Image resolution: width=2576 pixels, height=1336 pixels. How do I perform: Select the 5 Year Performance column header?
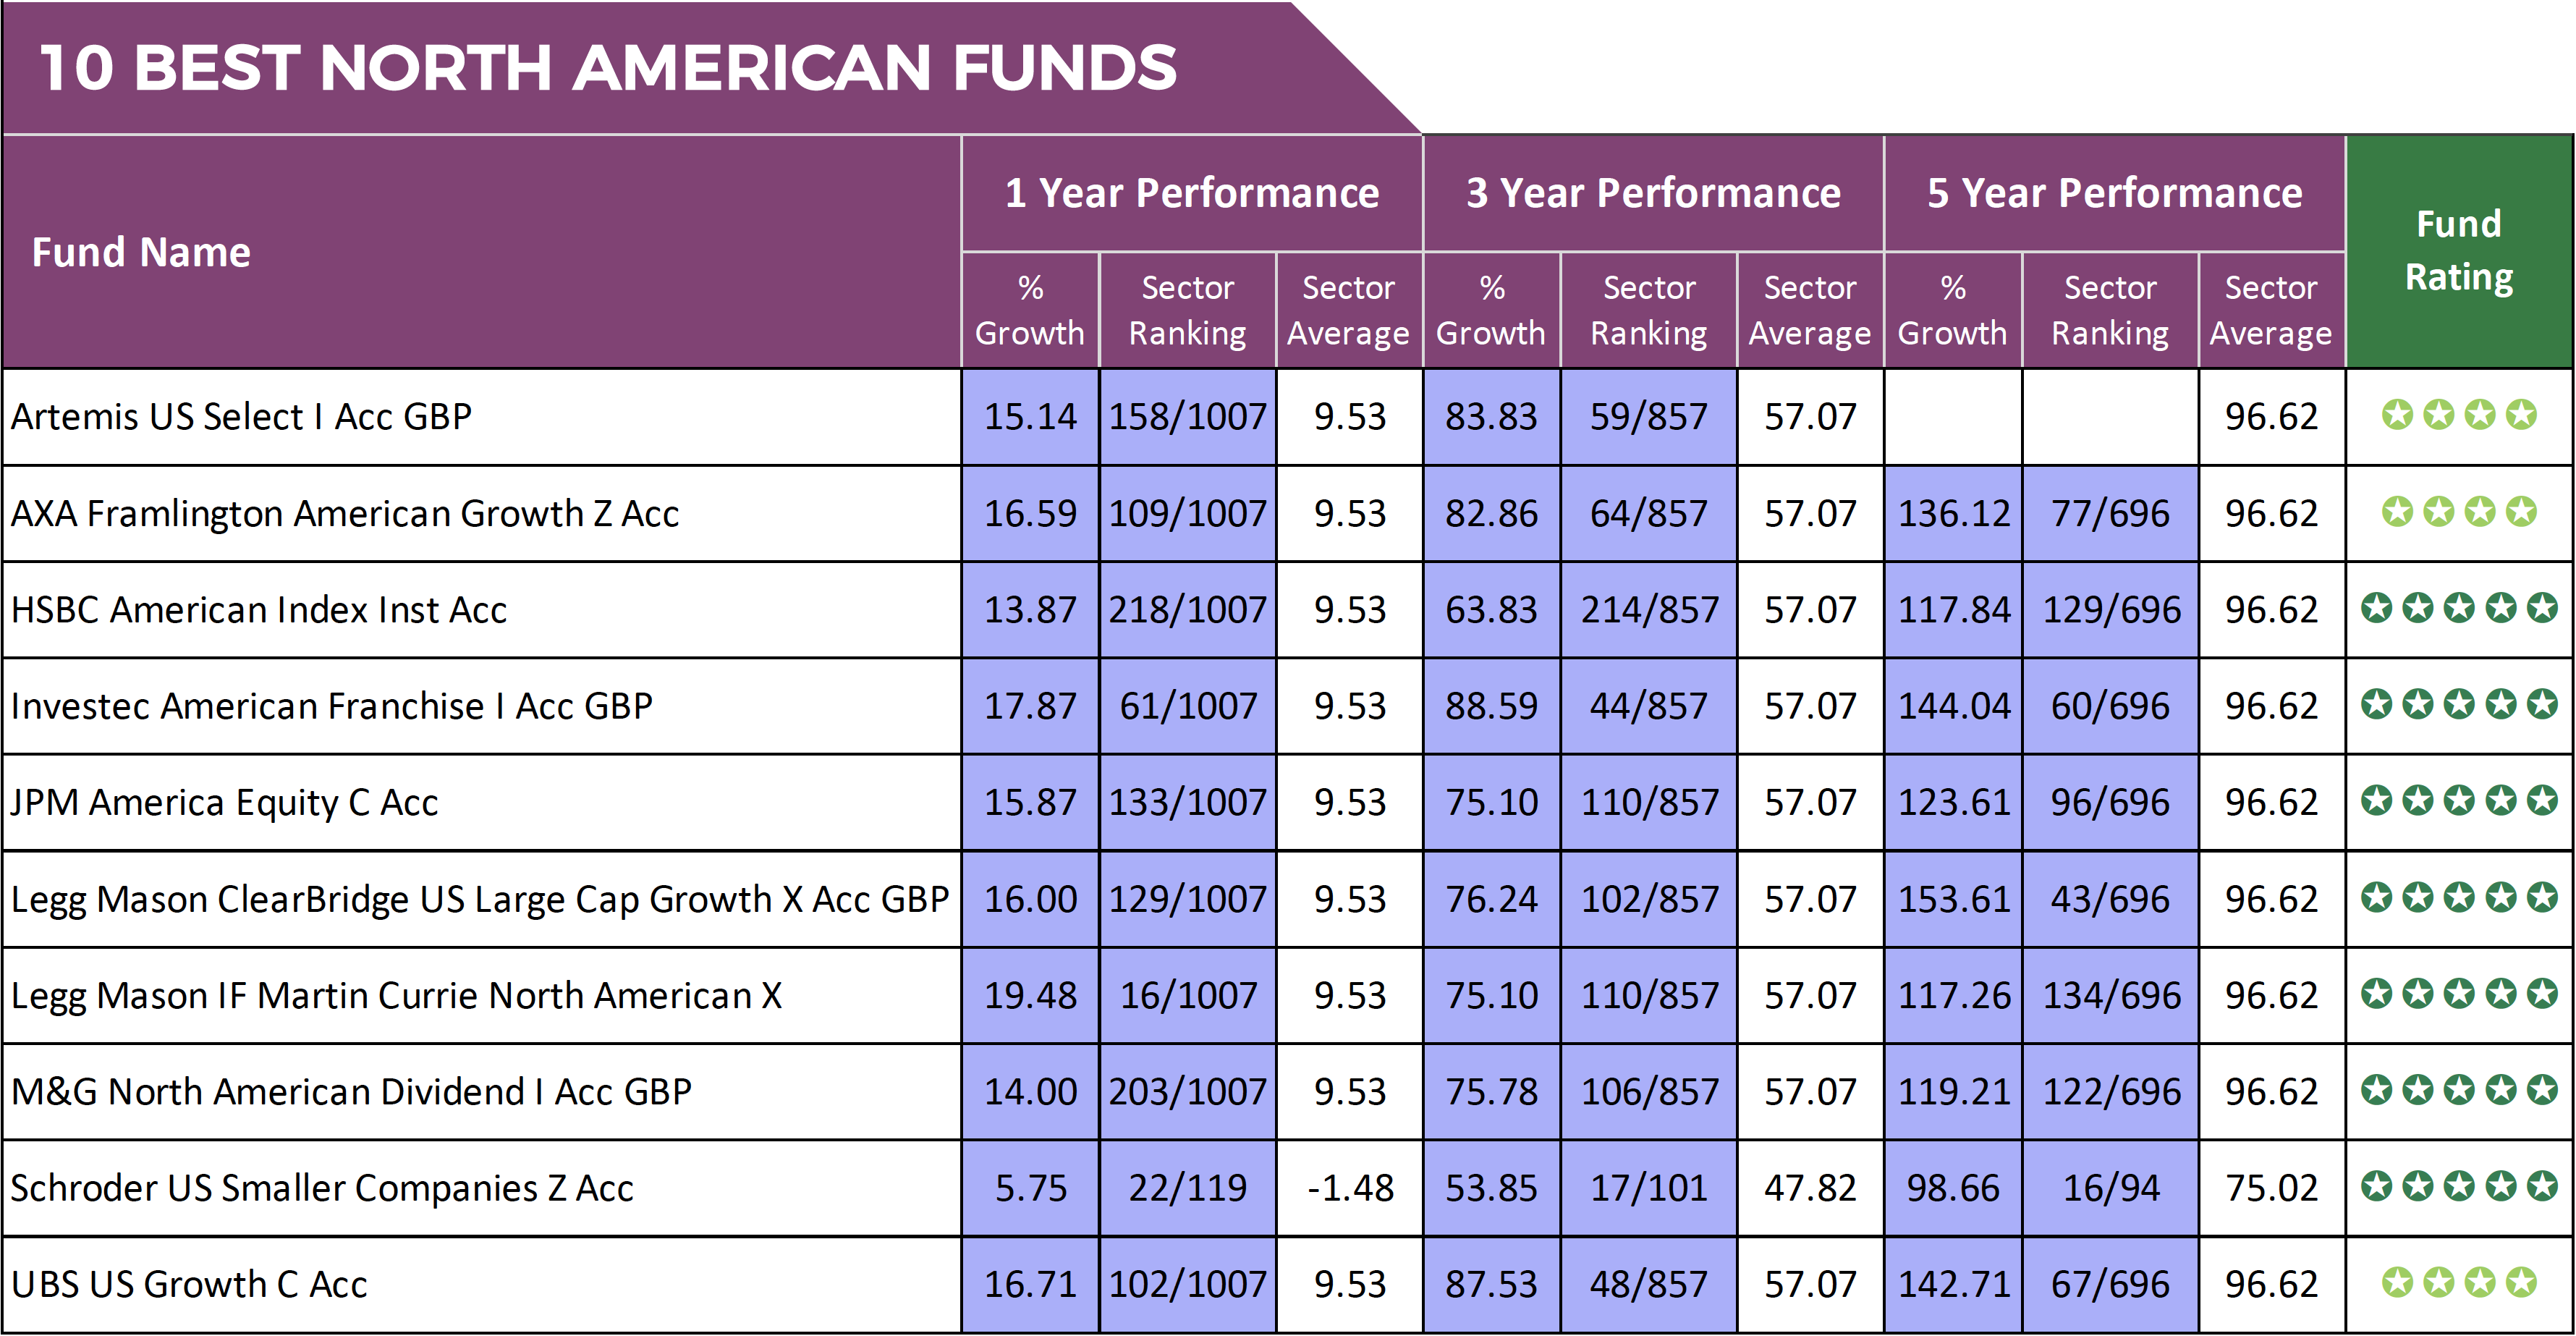pyautogui.click(x=2114, y=193)
